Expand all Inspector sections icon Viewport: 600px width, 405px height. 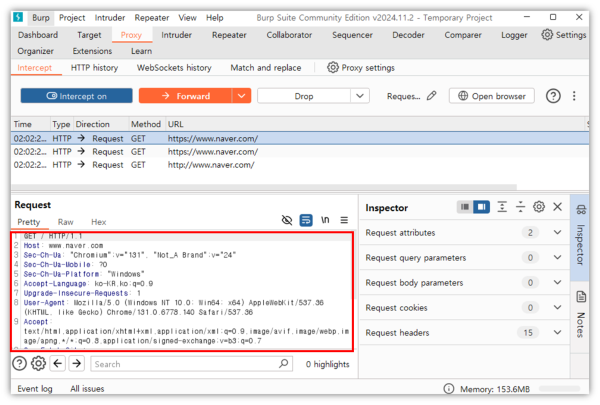(x=502, y=207)
